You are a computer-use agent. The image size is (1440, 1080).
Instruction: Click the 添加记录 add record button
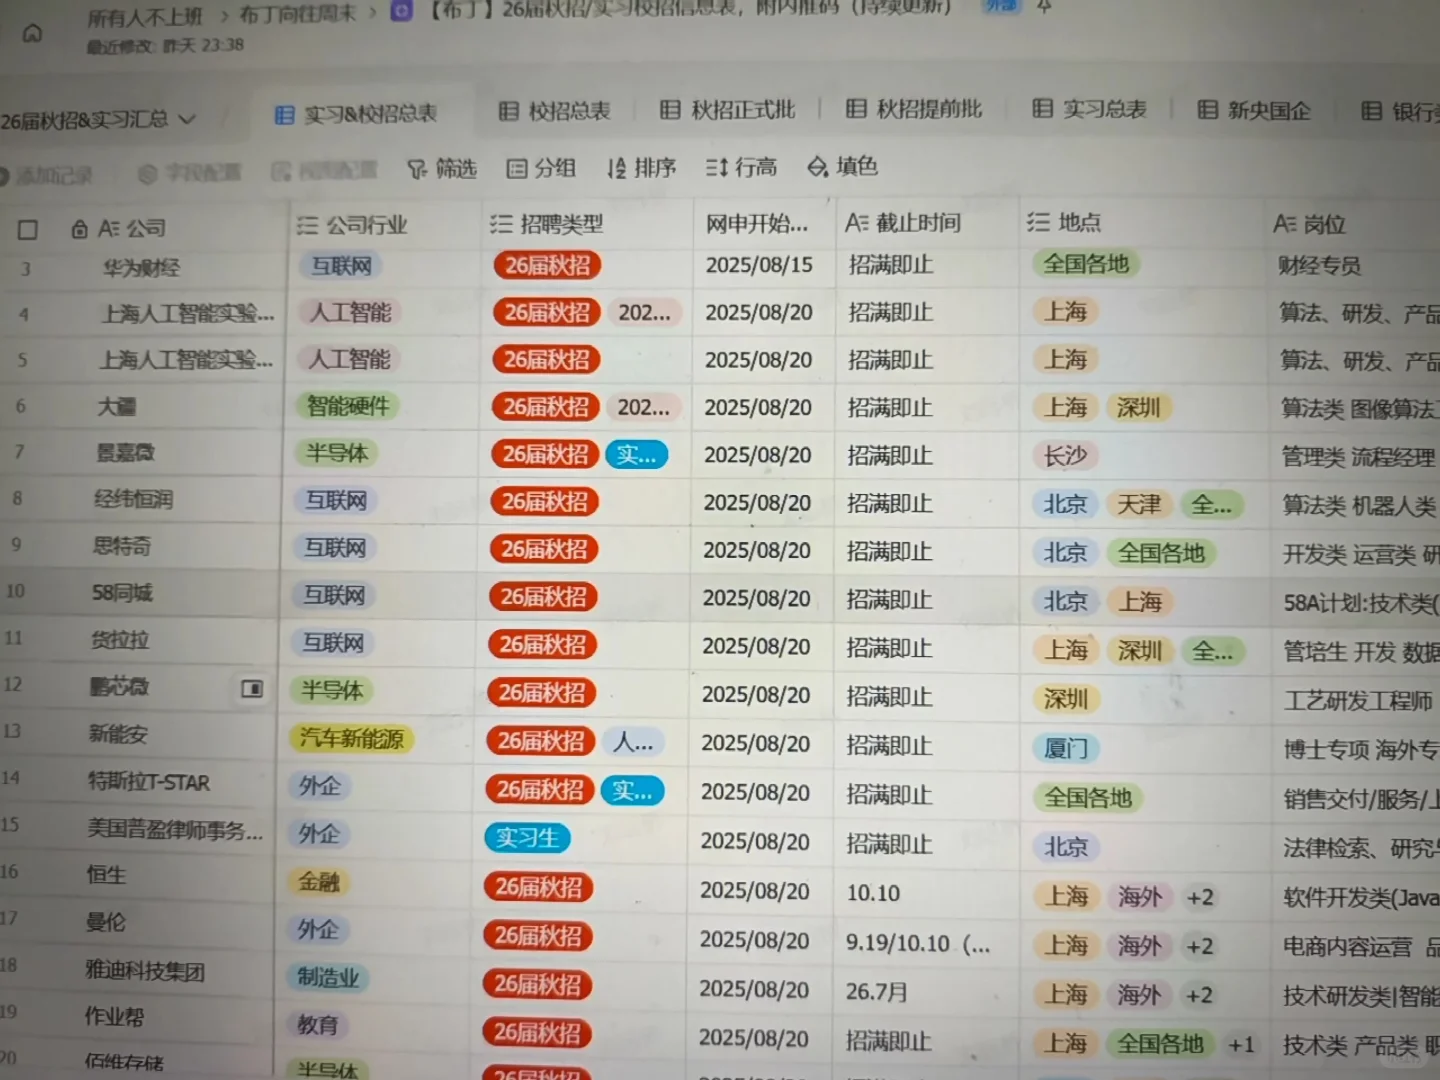[x=46, y=176]
